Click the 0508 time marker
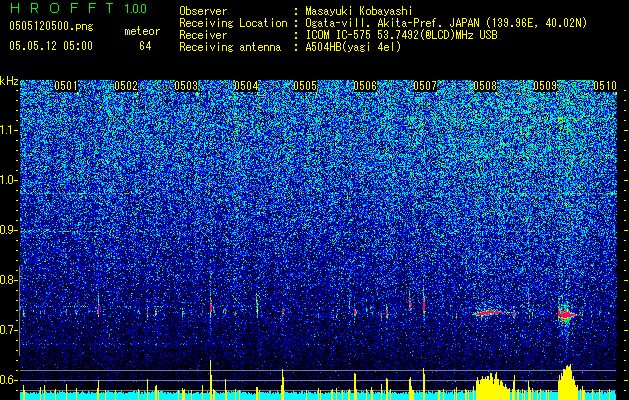629x400 pixels. point(485,86)
